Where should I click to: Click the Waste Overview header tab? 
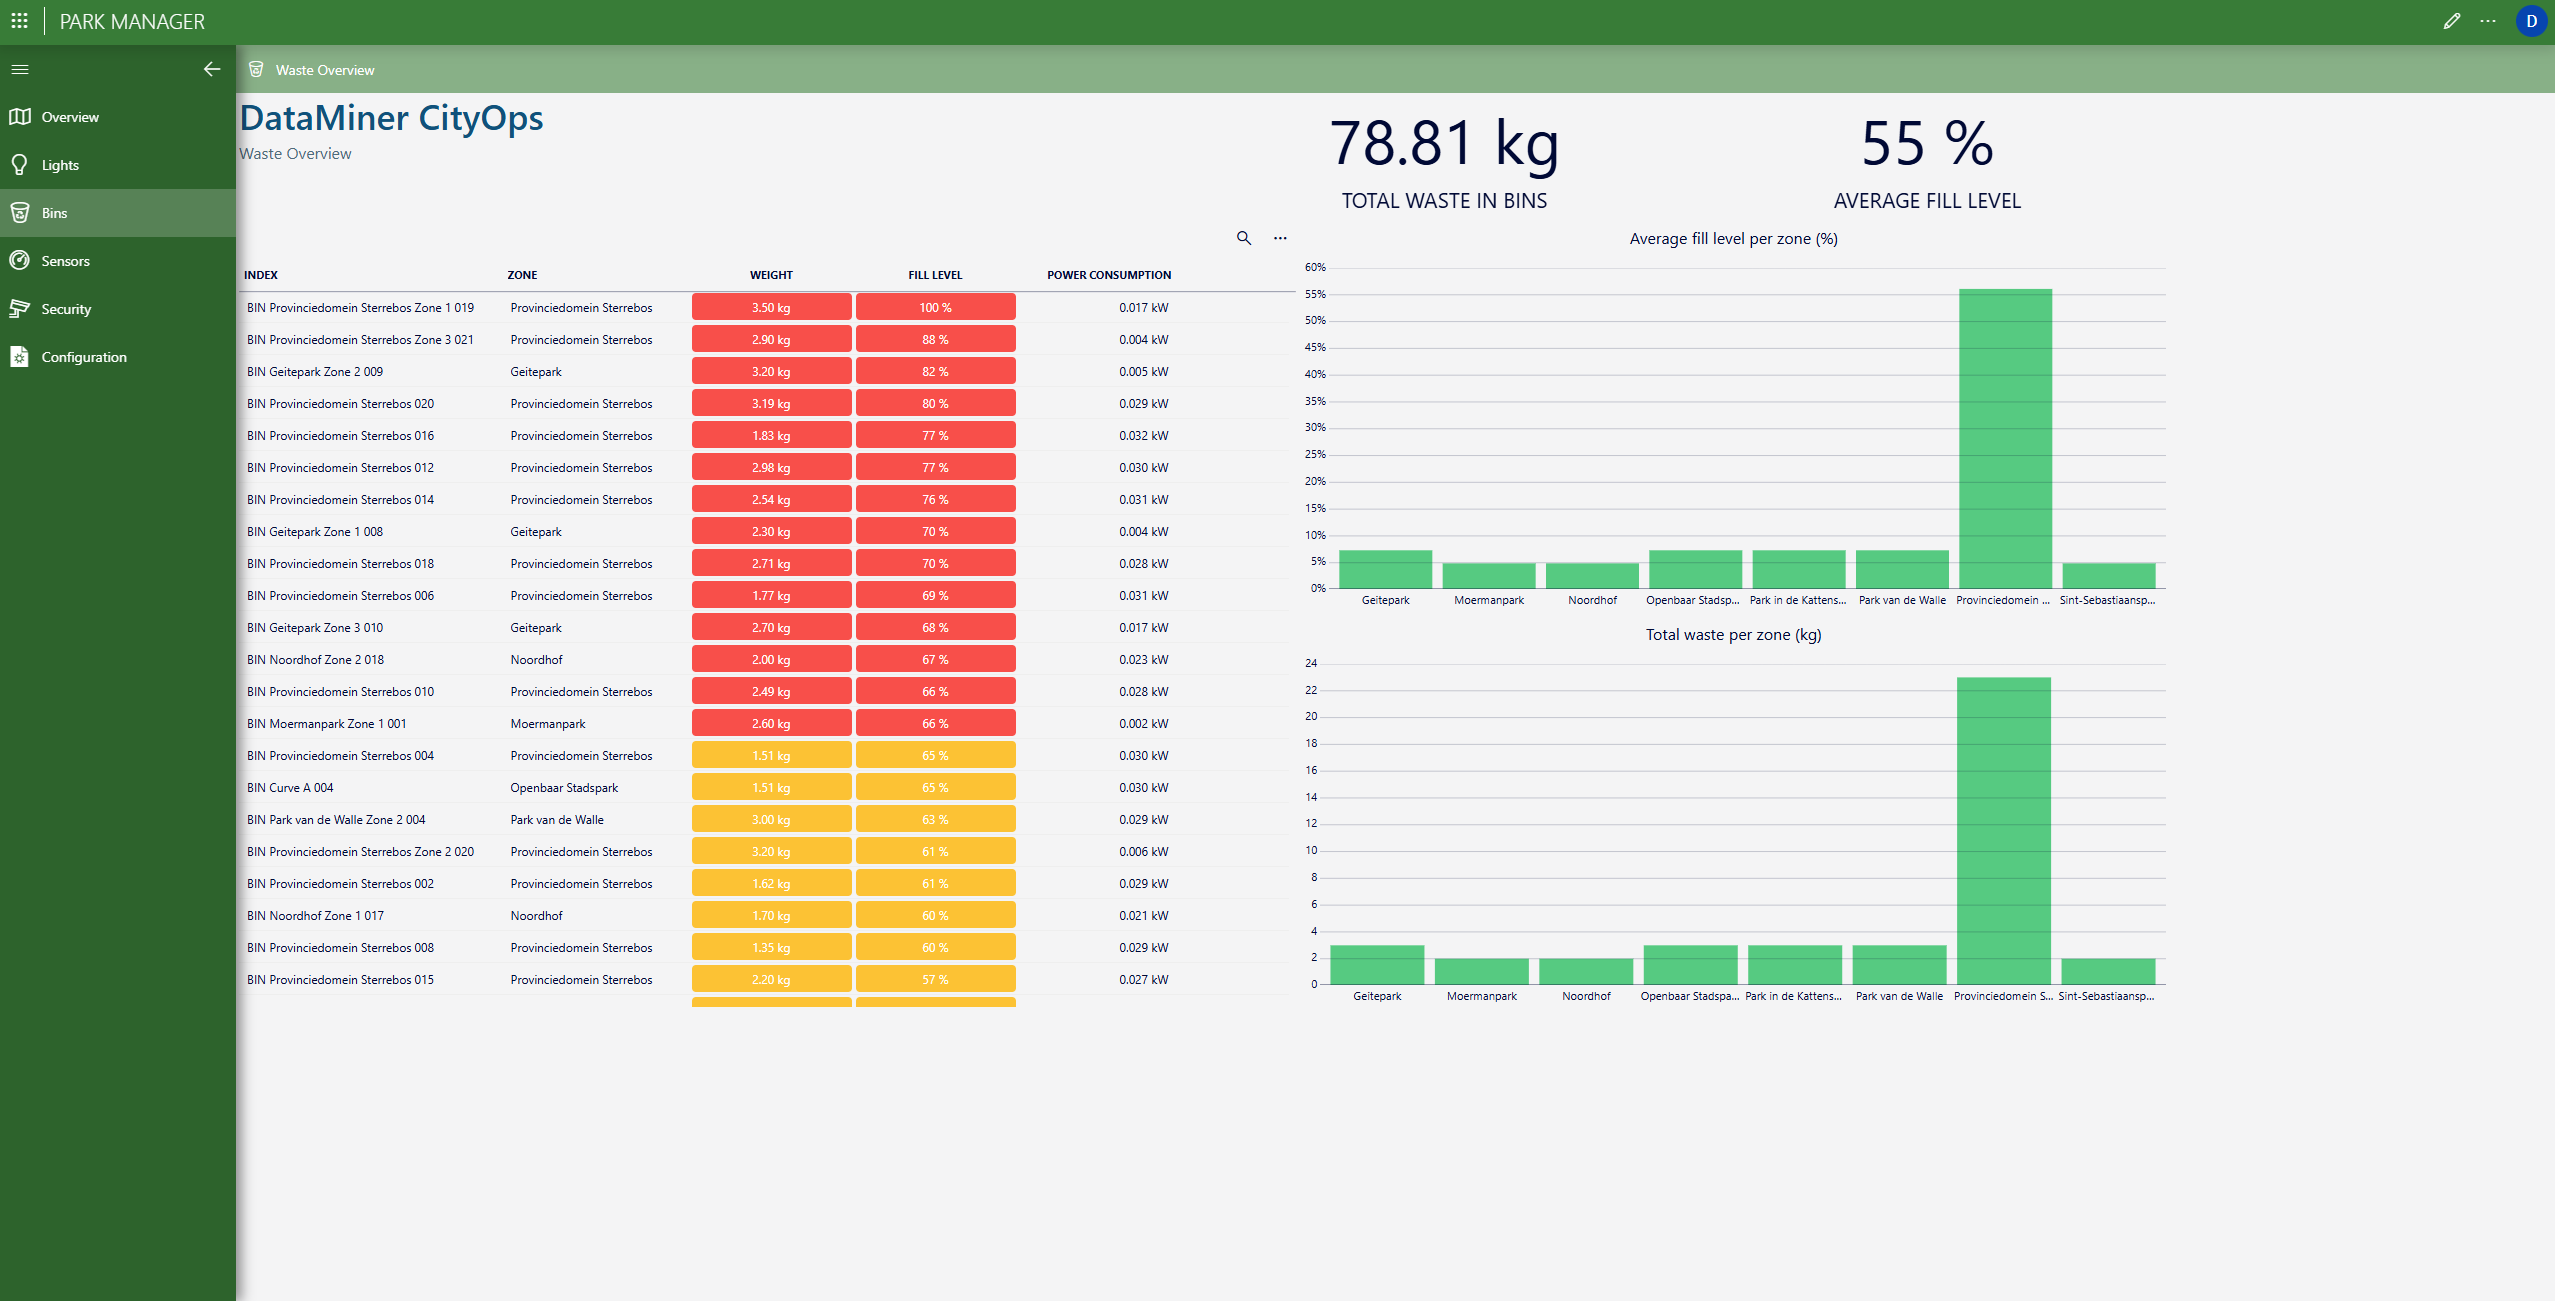coord(324,70)
